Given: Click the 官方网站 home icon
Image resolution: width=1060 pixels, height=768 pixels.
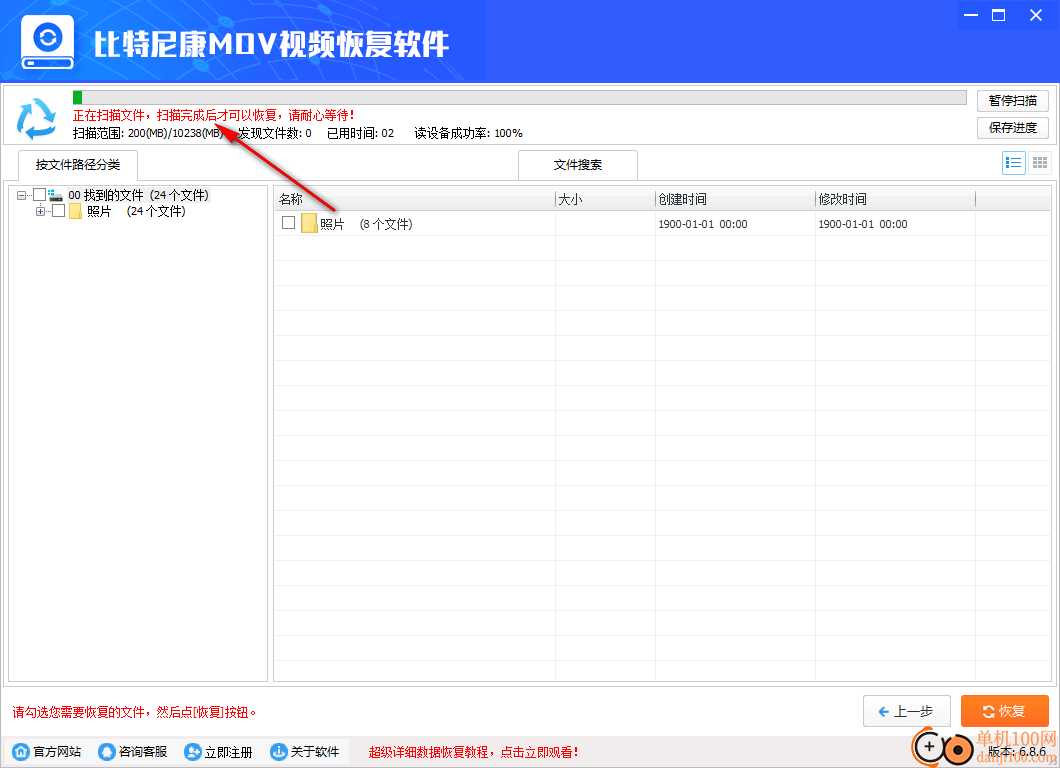Looking at the screenshot, I should pos(22,751).
